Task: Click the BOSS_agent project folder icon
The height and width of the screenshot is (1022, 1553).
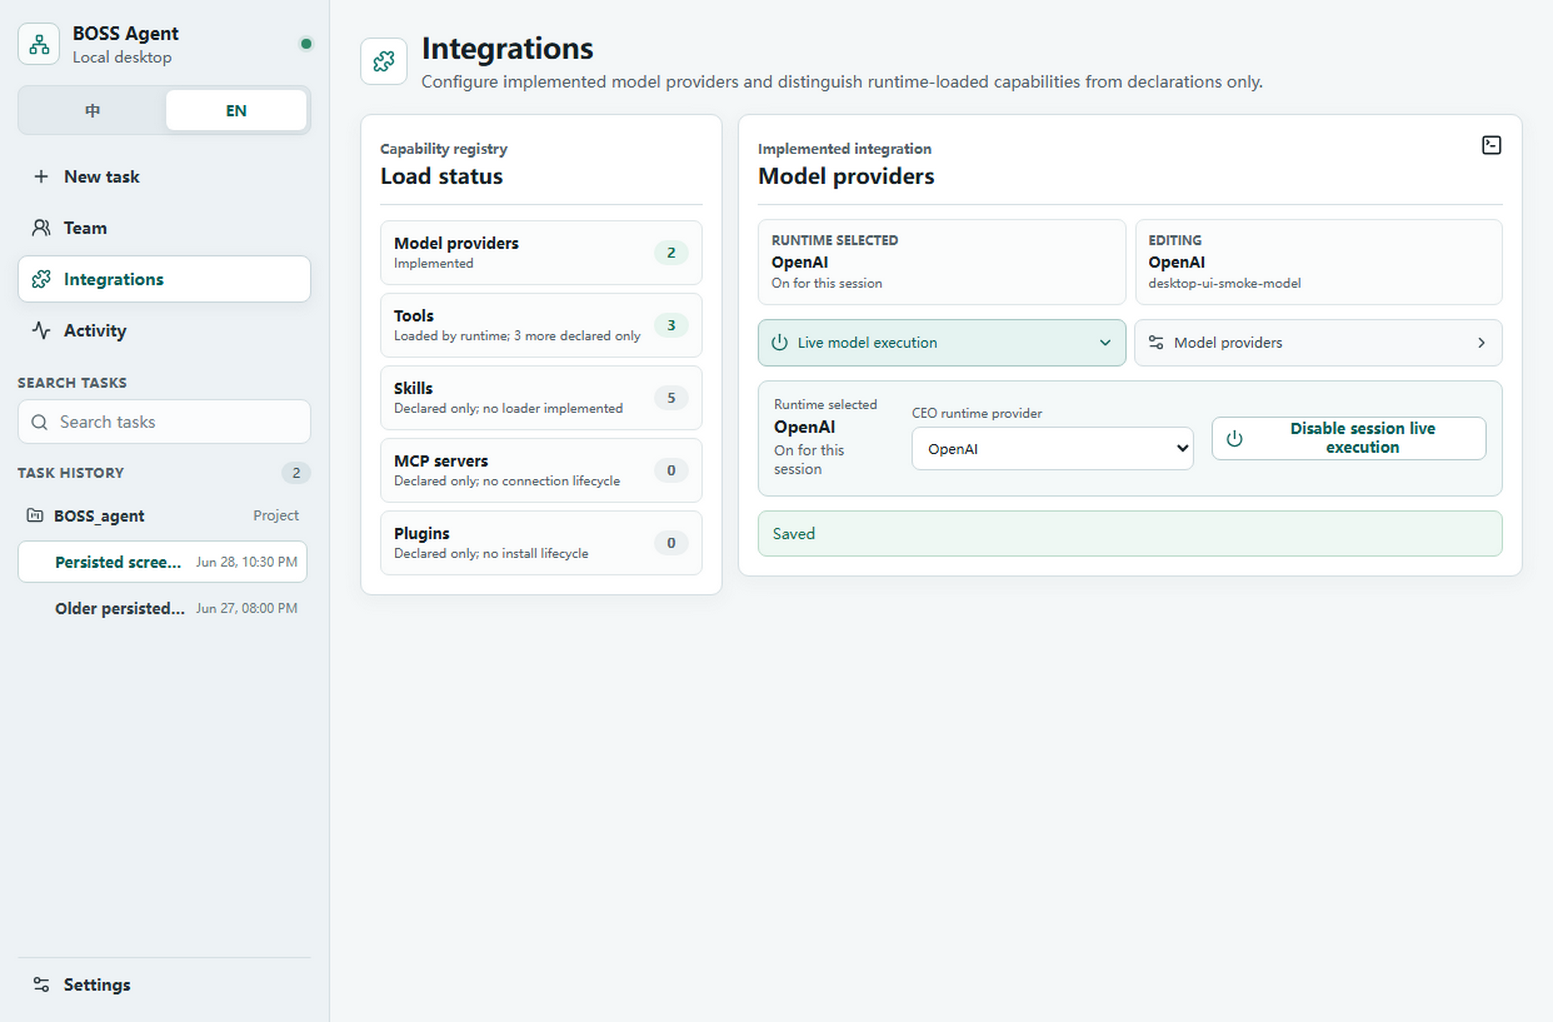Action: tap(35, 515)
